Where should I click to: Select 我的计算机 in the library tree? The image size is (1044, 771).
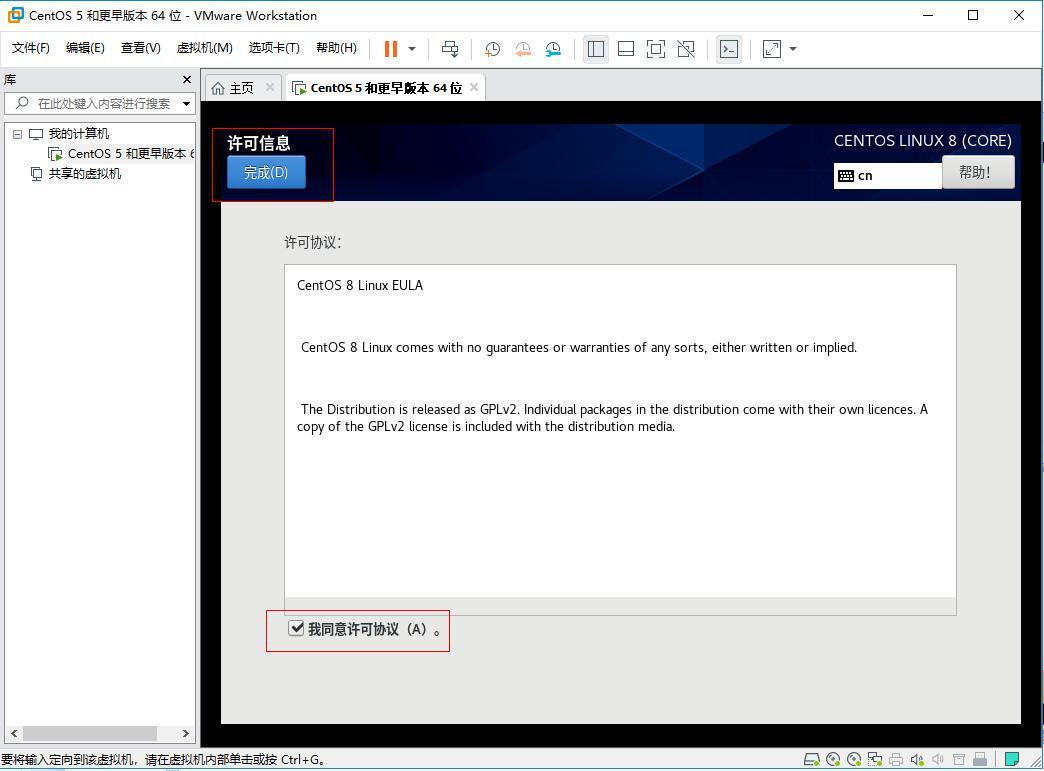pos(79,134)
